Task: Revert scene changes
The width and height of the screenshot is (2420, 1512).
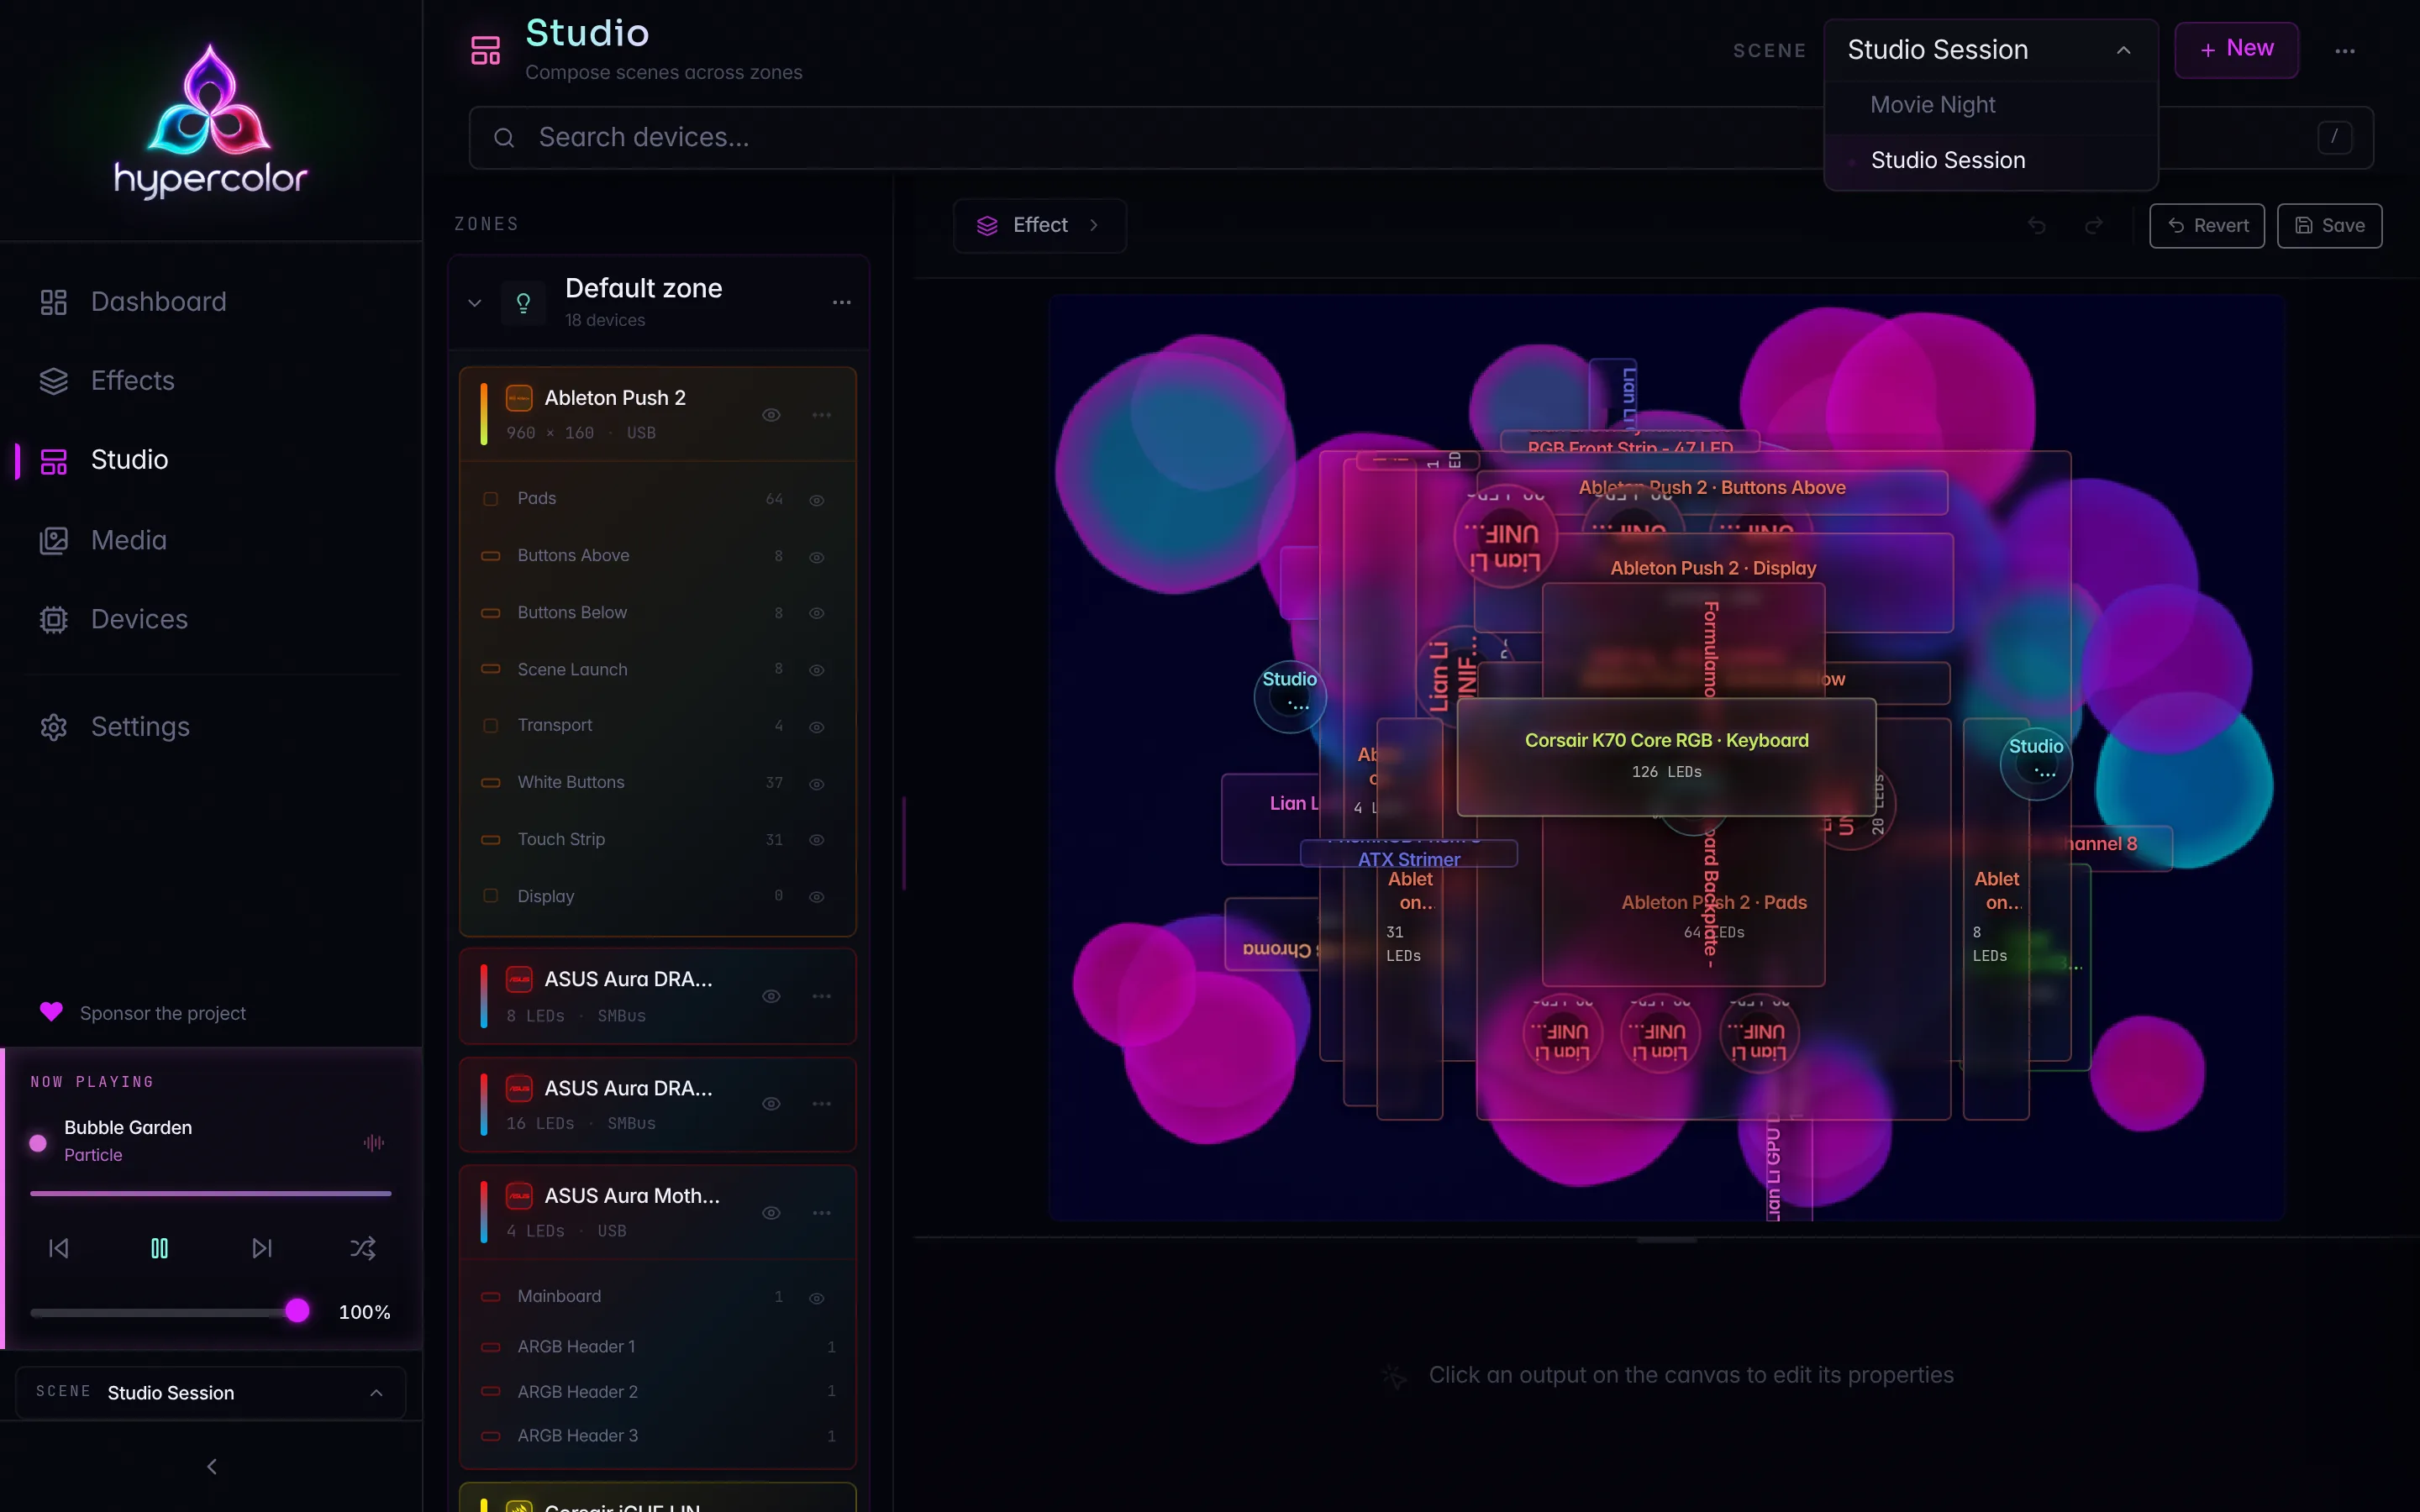Action: click(x=2207, y=225)
